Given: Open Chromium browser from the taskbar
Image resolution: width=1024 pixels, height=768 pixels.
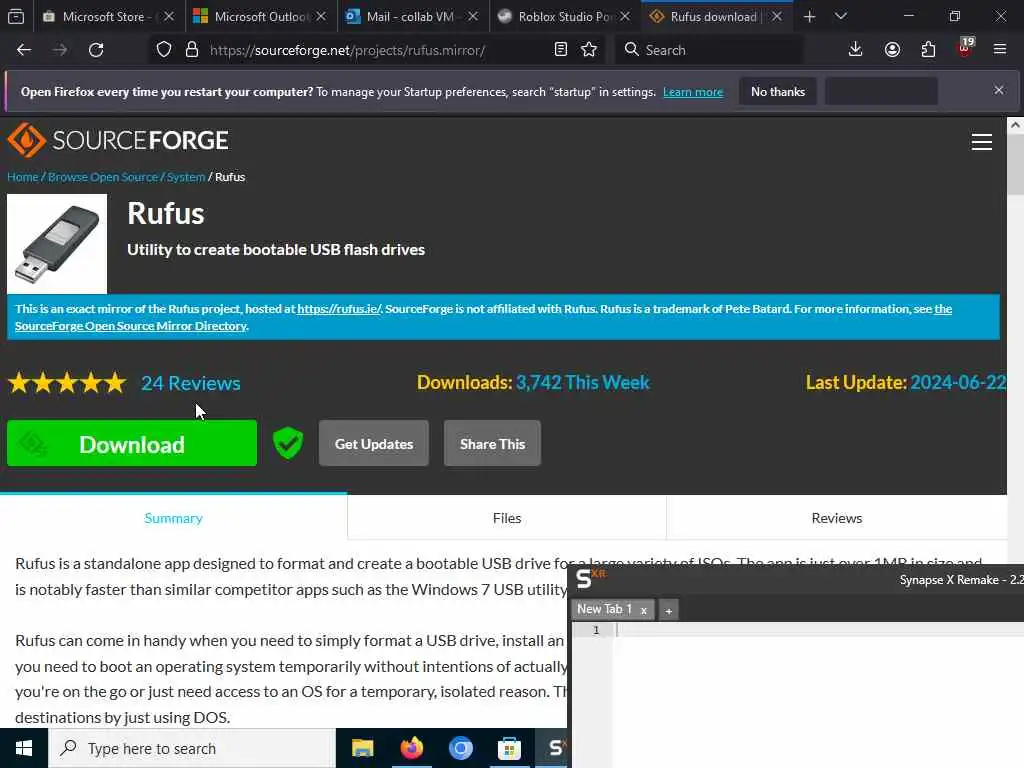Looking at the screenshot, I should 460,748.
